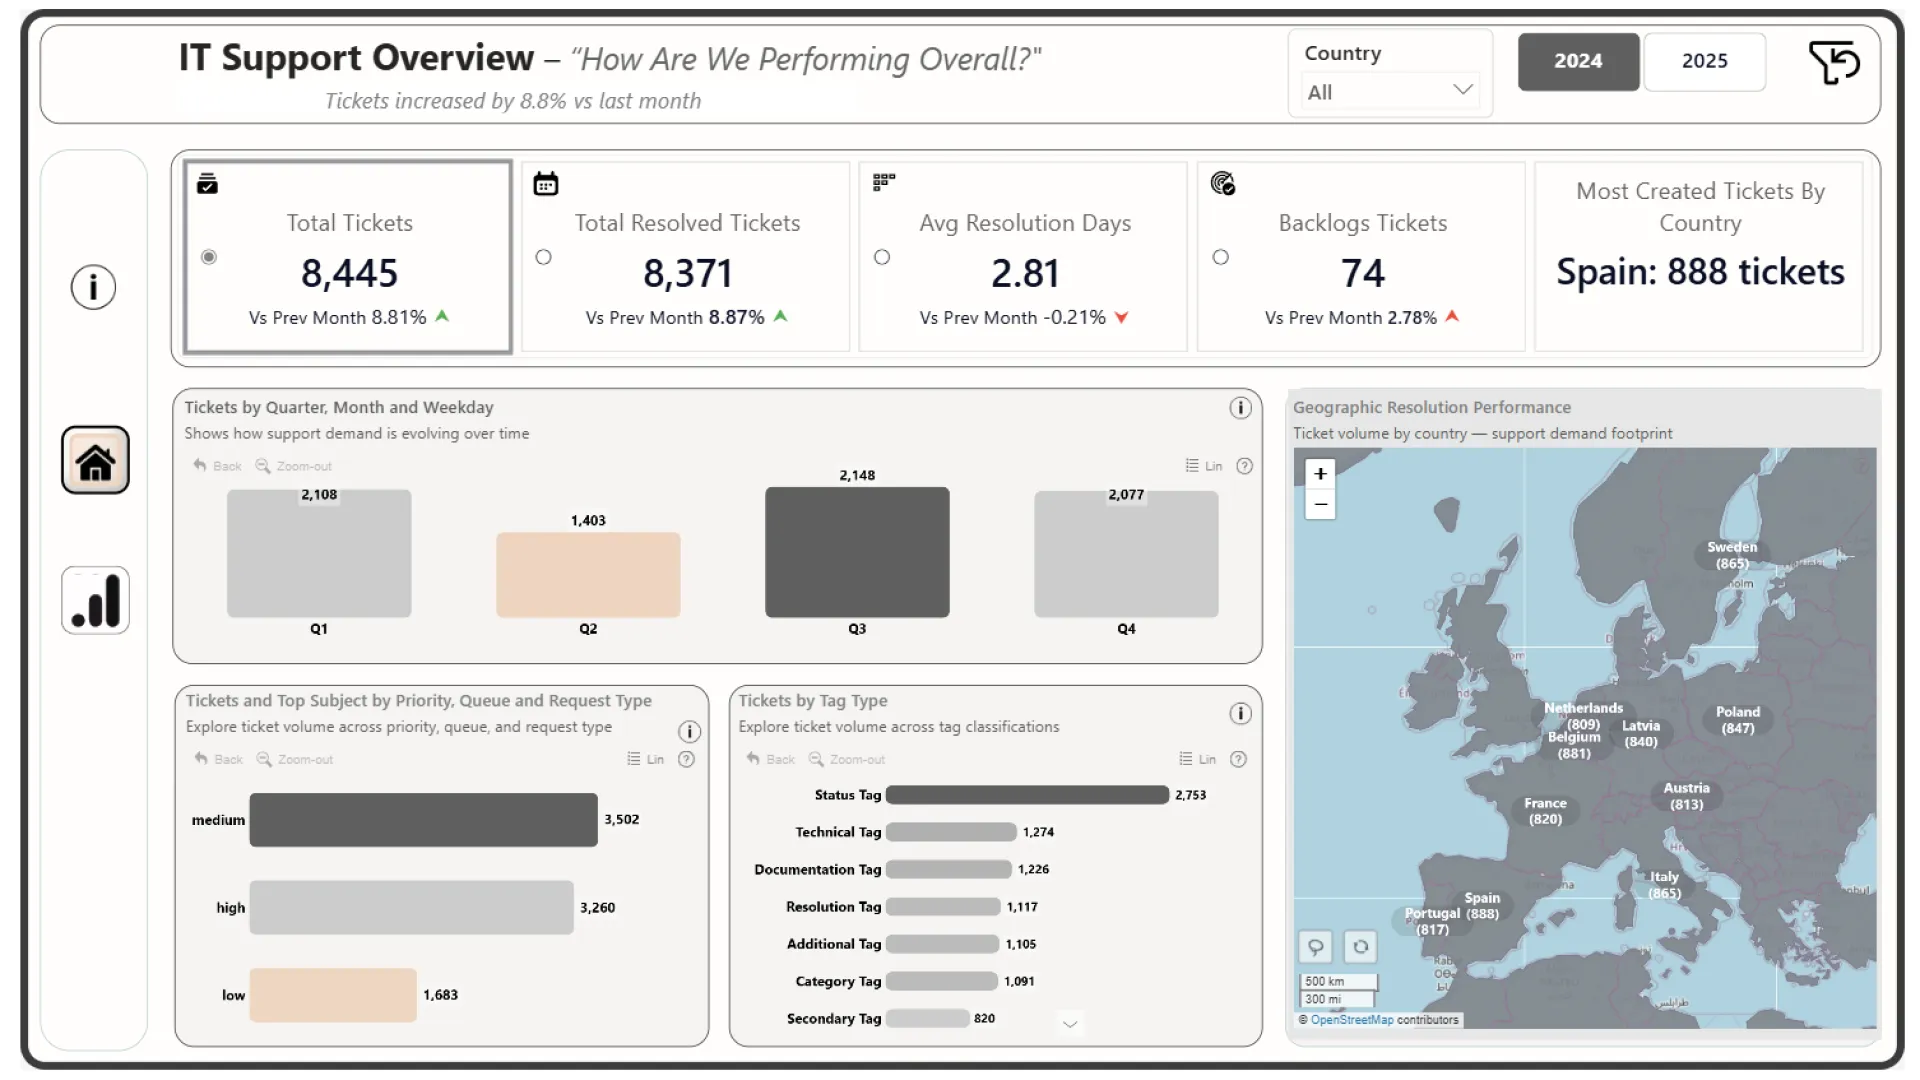Go to the Home page icon

pos(95,460)
